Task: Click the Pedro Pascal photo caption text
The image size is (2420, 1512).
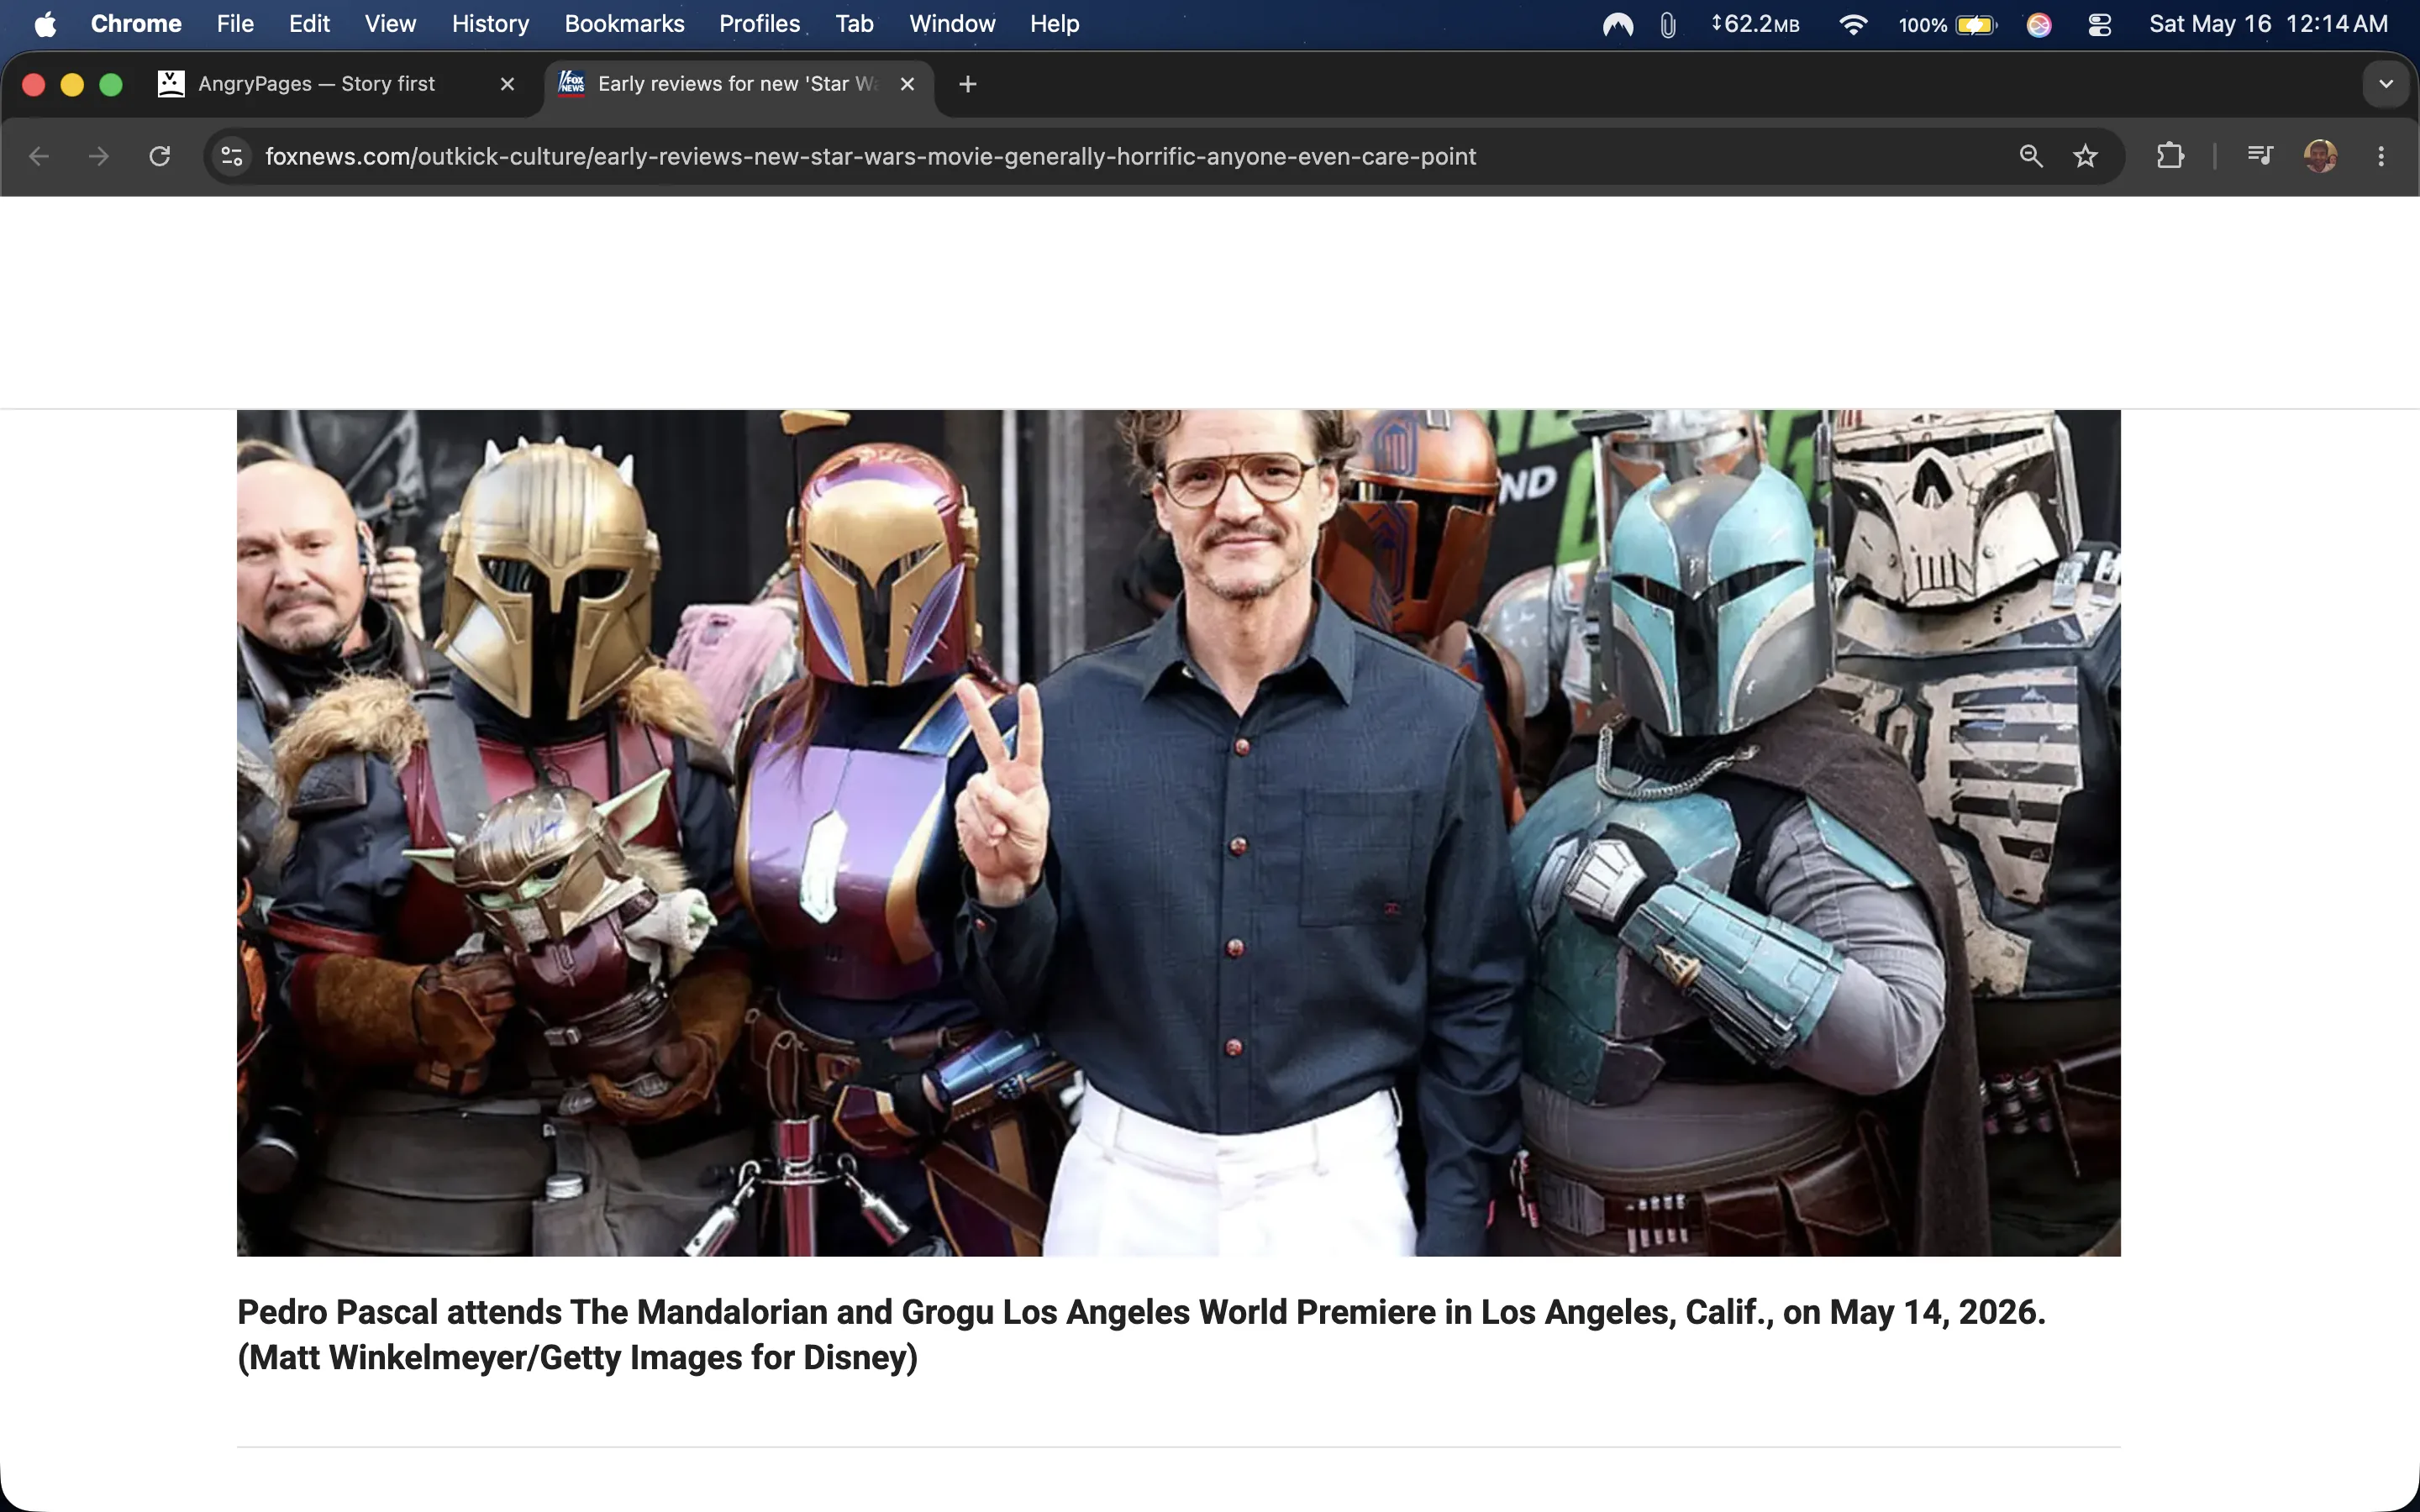Action: point(1141,1334)
